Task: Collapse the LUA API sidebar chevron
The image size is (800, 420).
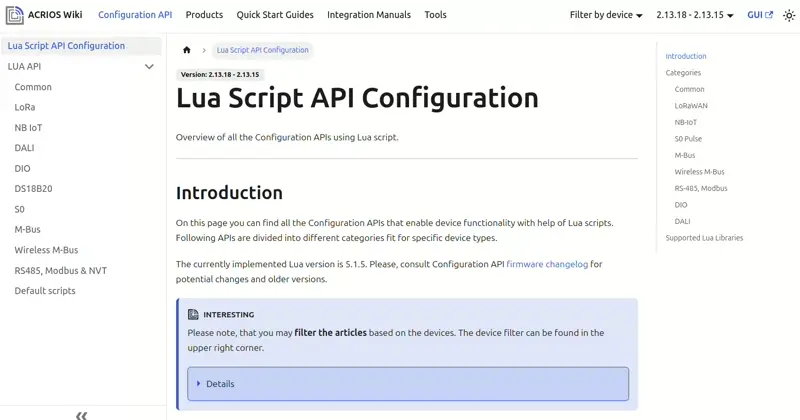Action: pyautogui.click(x=149, y=67)
